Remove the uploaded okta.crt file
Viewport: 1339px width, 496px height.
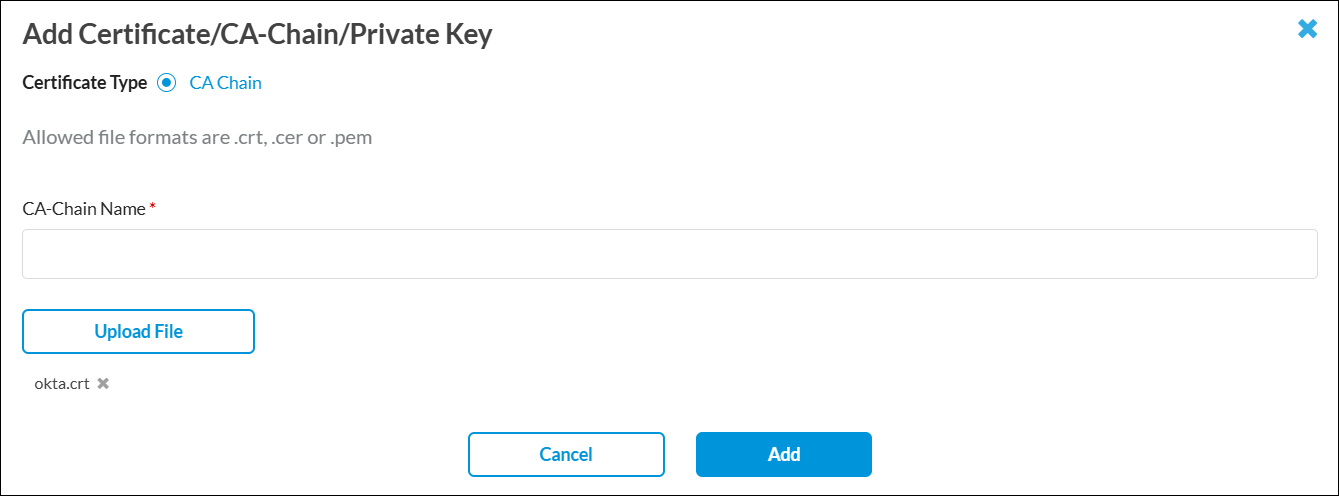click(103, 383)
